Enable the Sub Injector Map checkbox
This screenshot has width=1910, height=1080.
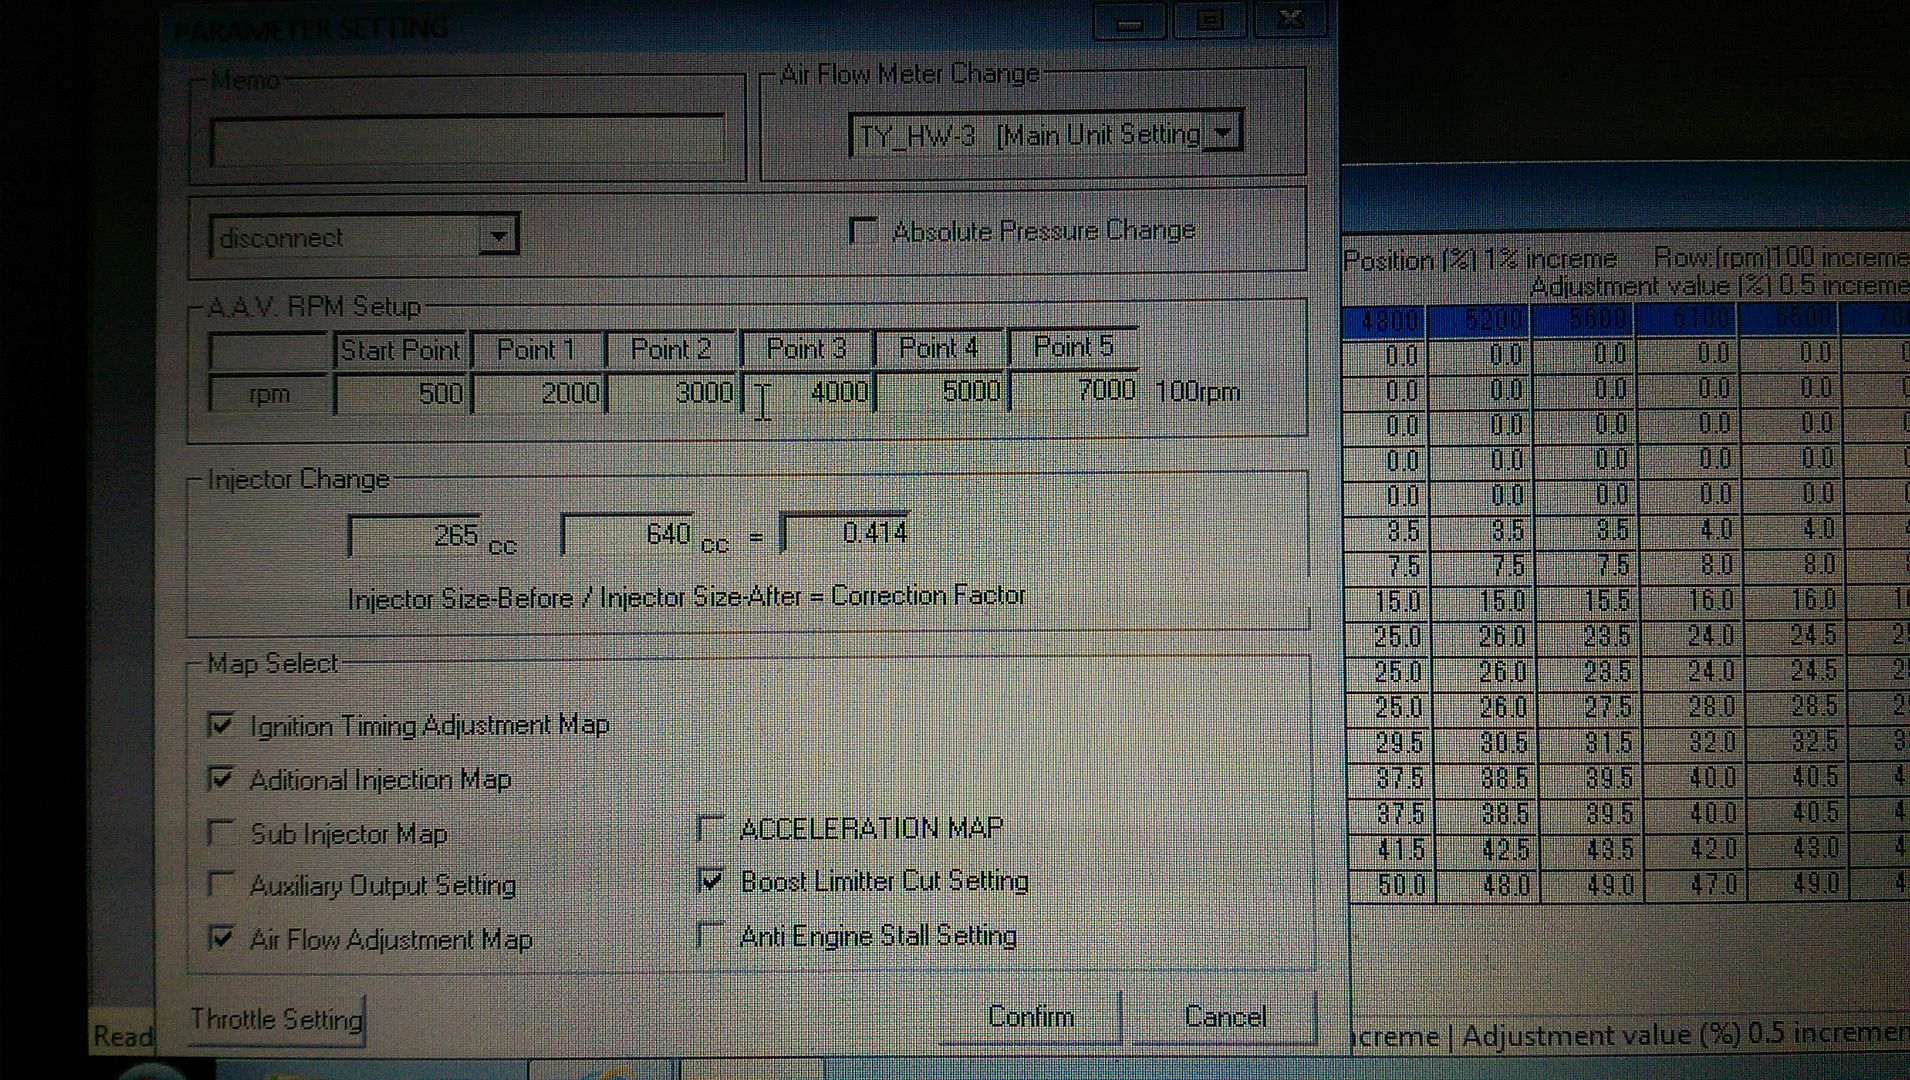tap(220, 833)
